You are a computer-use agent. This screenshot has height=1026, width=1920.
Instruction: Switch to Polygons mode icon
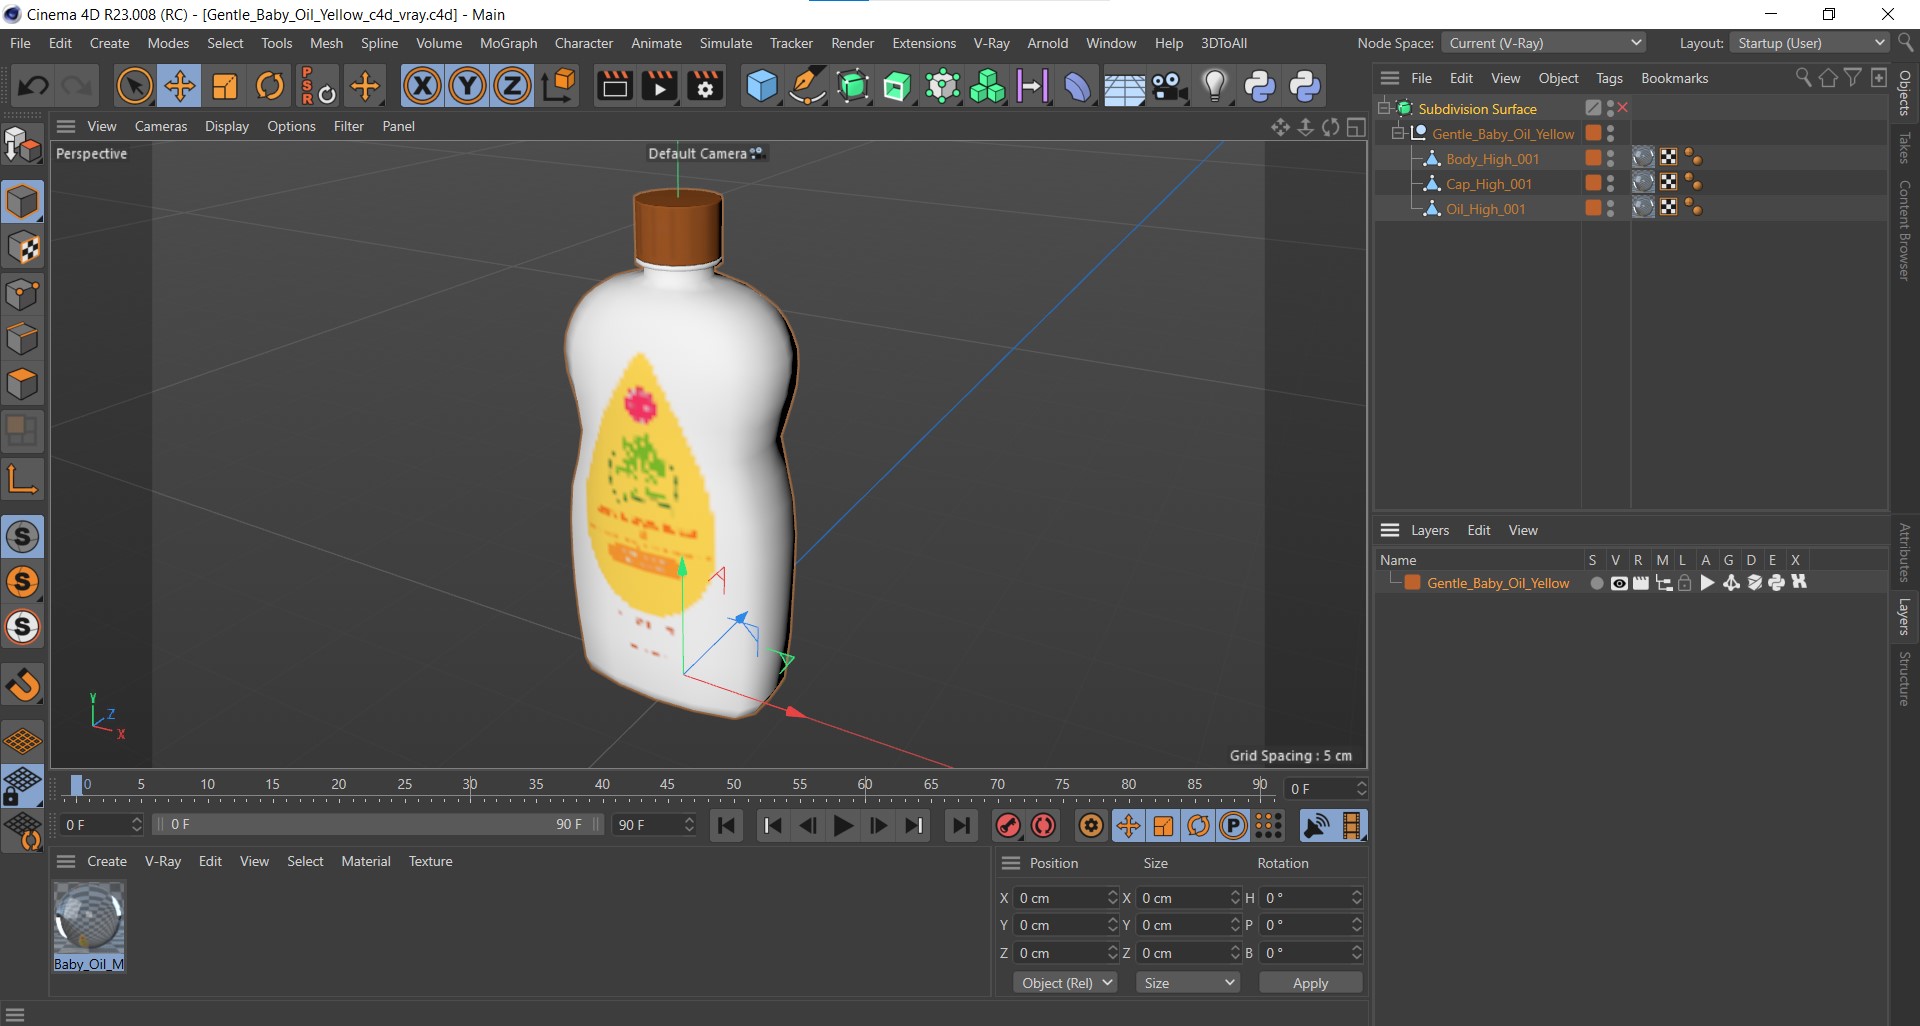click(23, 385)
